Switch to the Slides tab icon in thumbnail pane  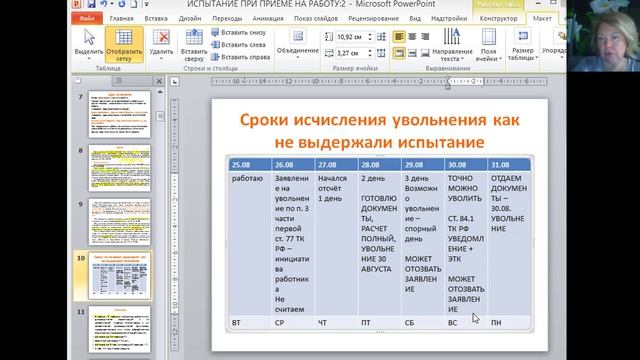[x=78, y=81]
